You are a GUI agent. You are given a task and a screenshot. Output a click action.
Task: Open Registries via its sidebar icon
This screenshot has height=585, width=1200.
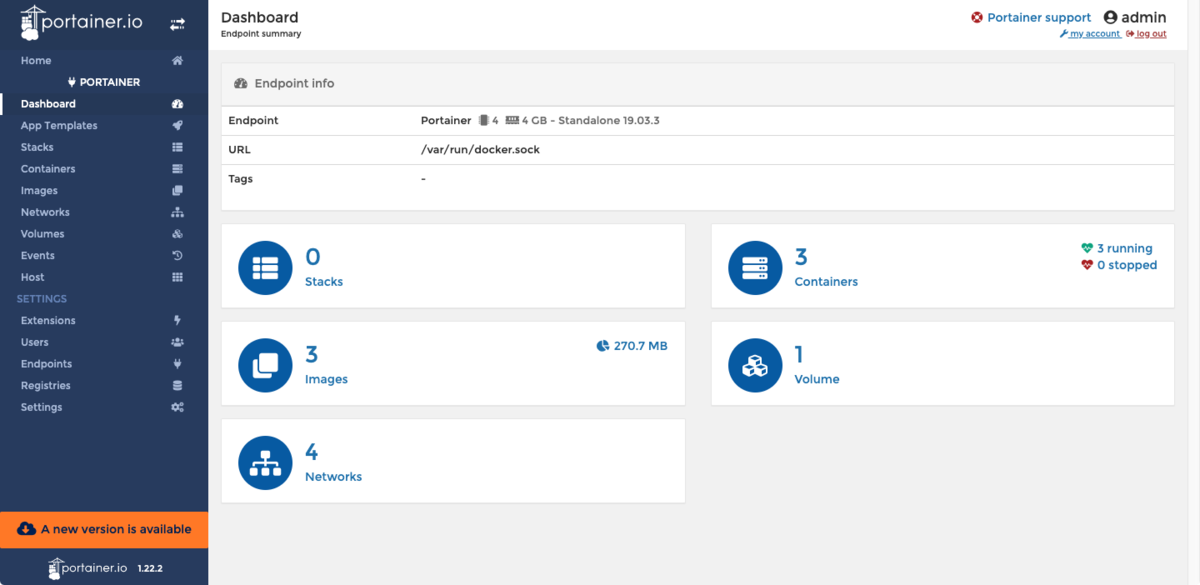[x=177, y=385]
